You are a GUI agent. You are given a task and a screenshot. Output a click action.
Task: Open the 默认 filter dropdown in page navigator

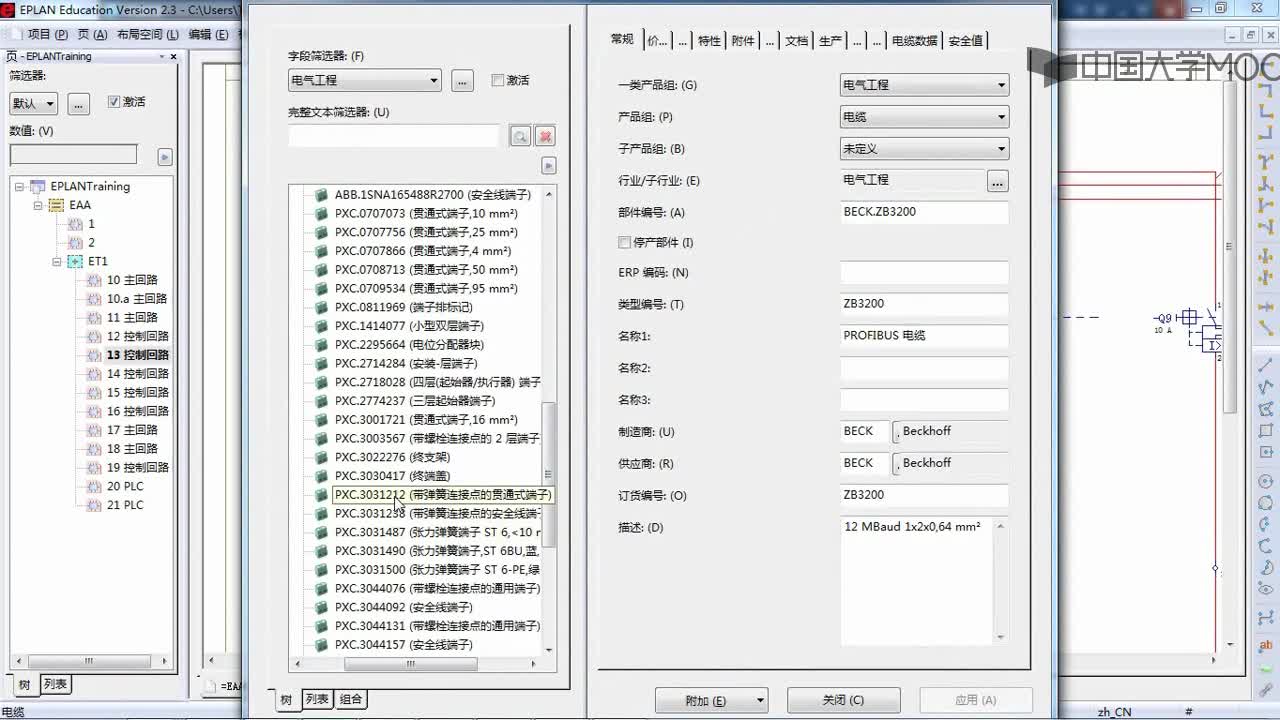pos(34,103)
